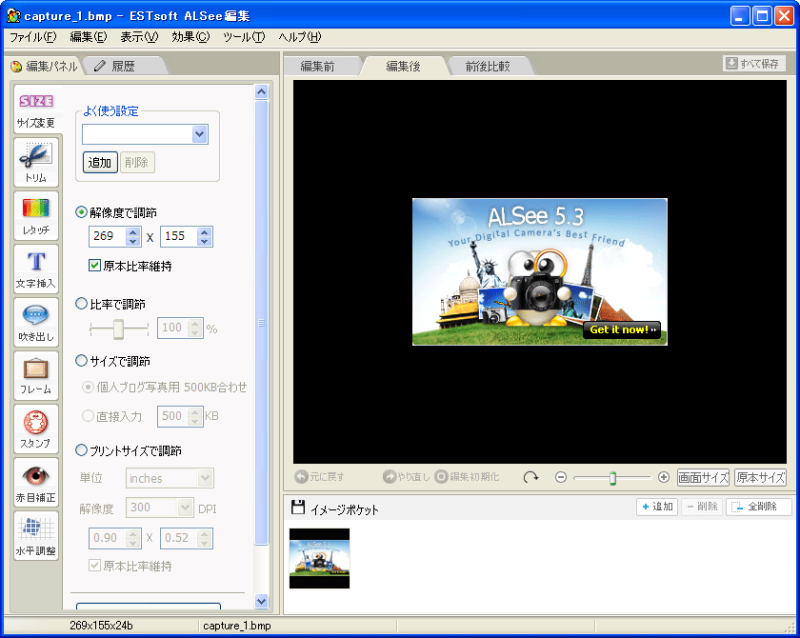Image resolution: width=800 pixels, height=638 pixels.
Task: Expand the 解像度 300 DPI dropdown
Action: (x=183, y=508)
